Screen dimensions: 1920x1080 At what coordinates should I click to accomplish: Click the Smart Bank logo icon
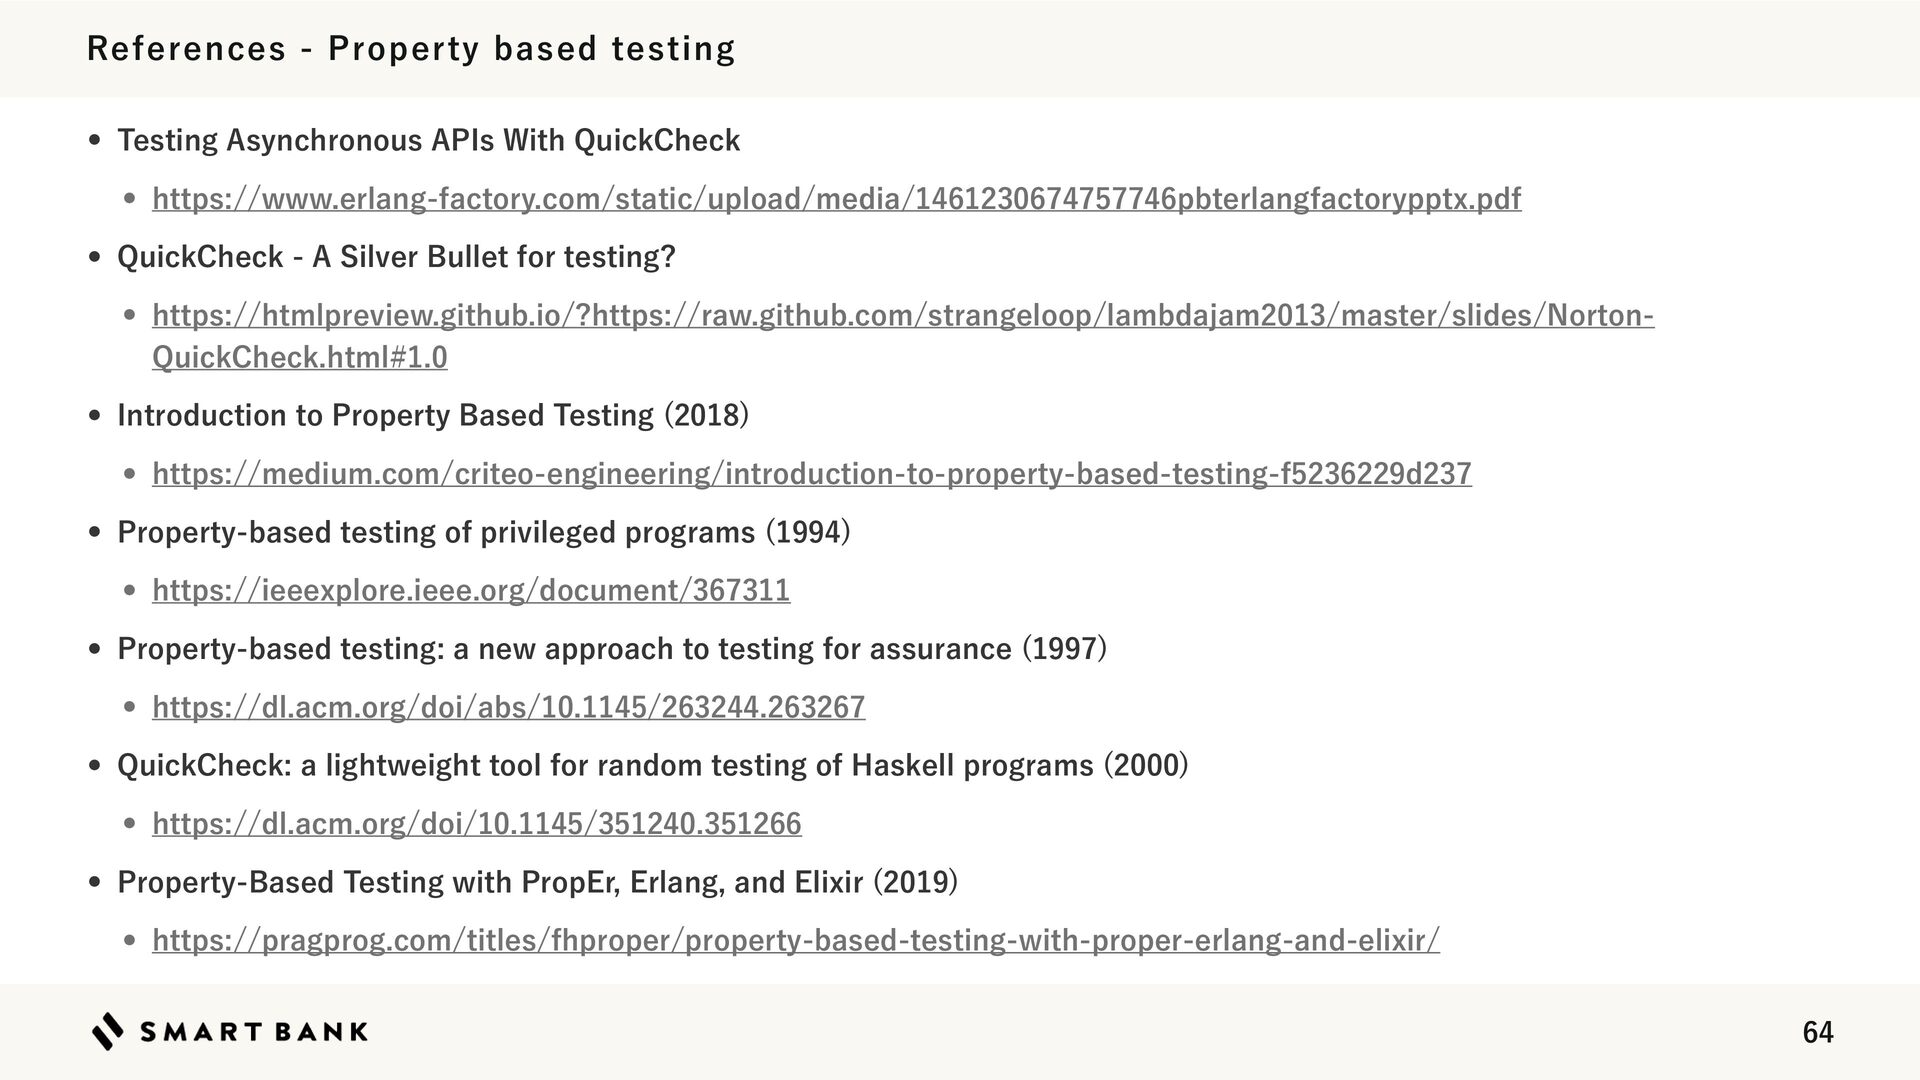(x=108, y=1031)
